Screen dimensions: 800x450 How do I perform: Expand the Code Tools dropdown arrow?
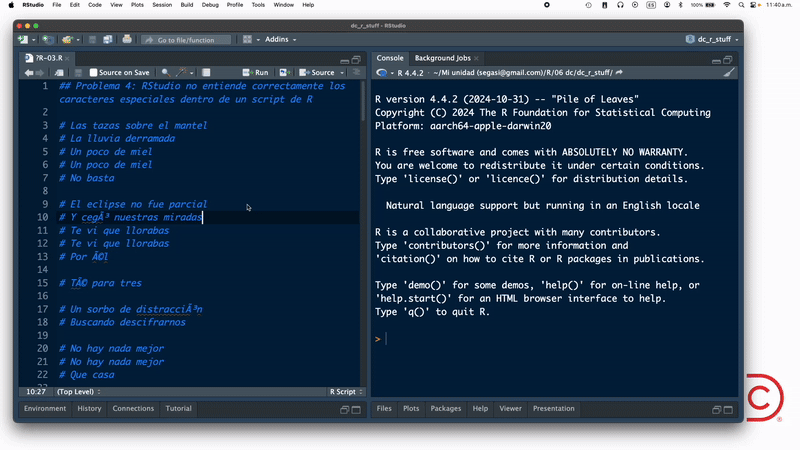(192, 73)
